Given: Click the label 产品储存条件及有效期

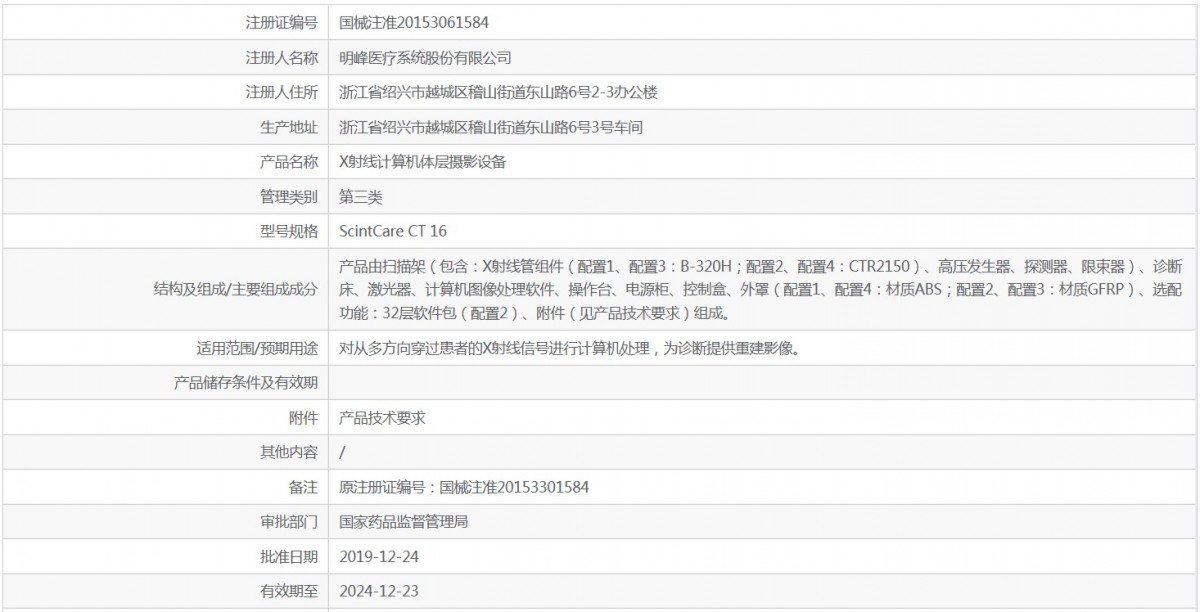Looking at the screenshot, I should click(x=246, y=382).
